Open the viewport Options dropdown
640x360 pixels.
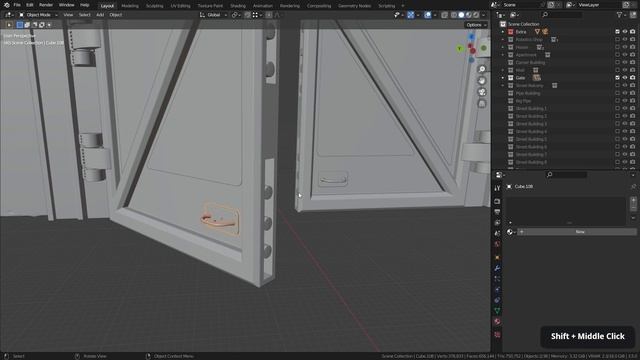pos(476,25)
